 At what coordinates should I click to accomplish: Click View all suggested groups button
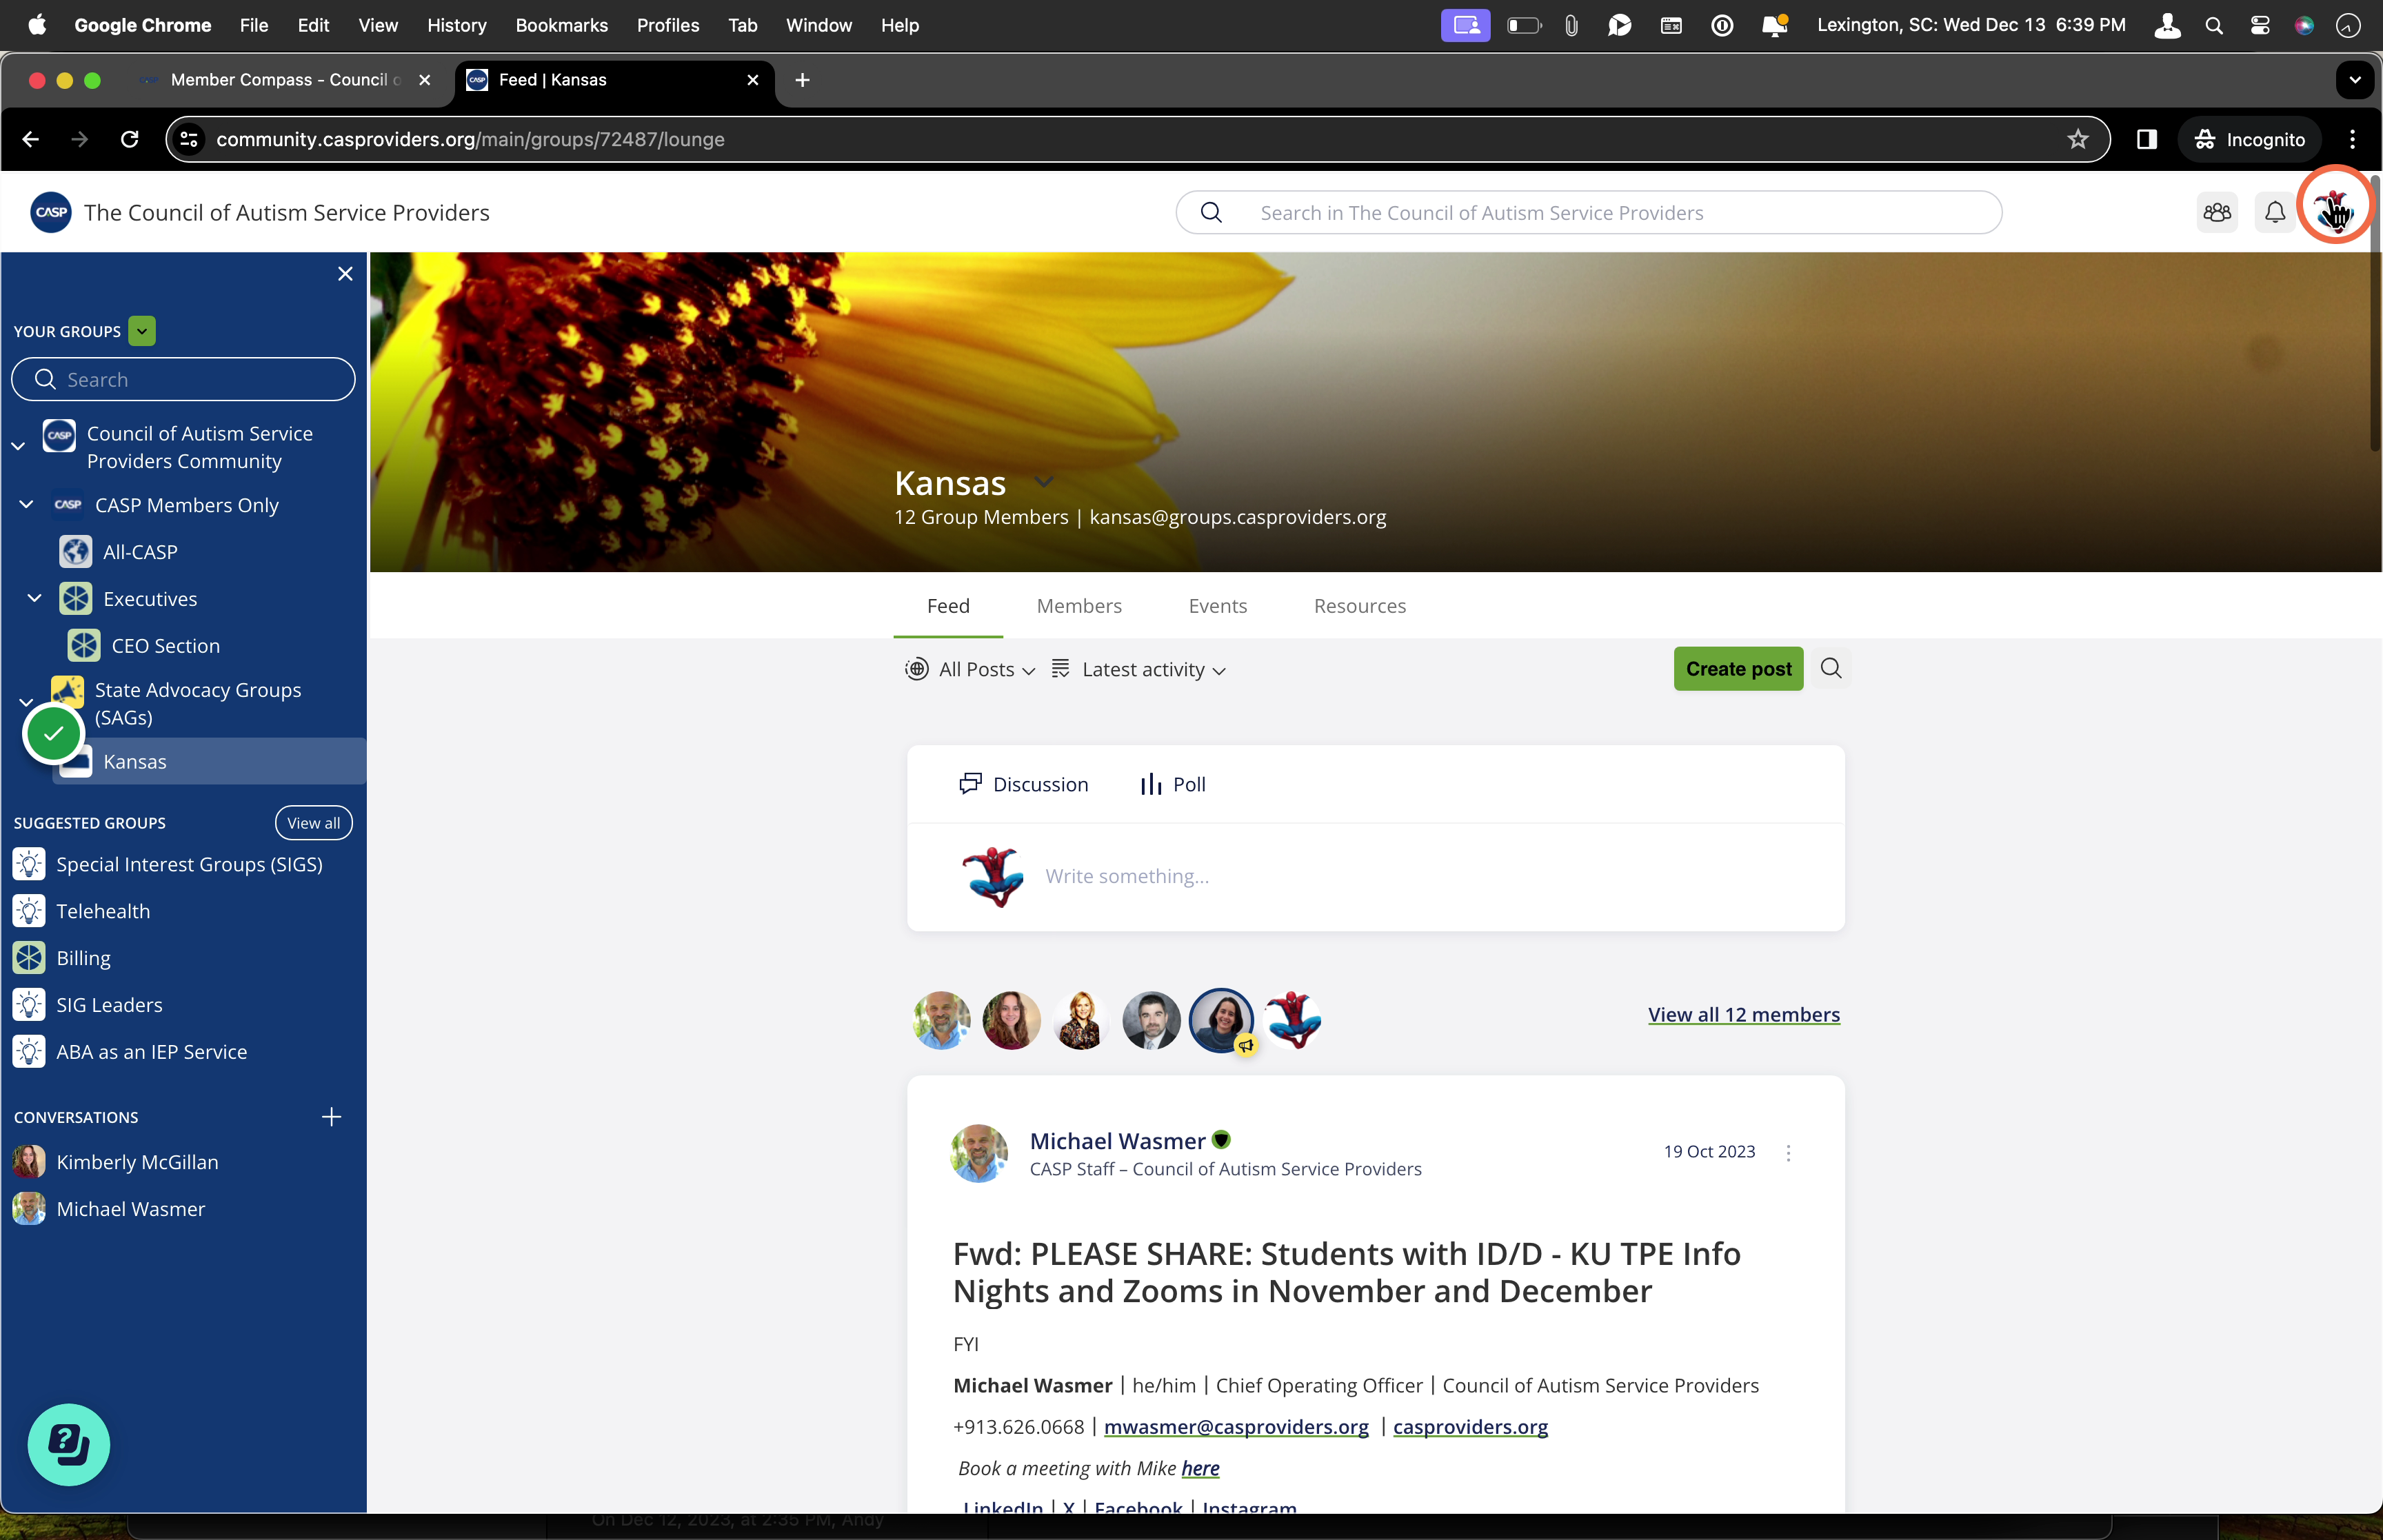click(x=313, y=822)
